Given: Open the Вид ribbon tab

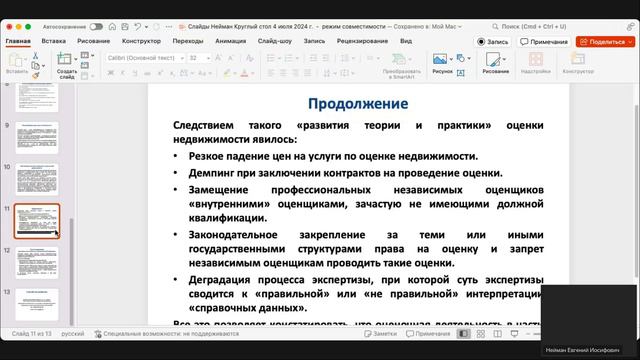Looking at the screenshot, I should (x=406, y=41).
